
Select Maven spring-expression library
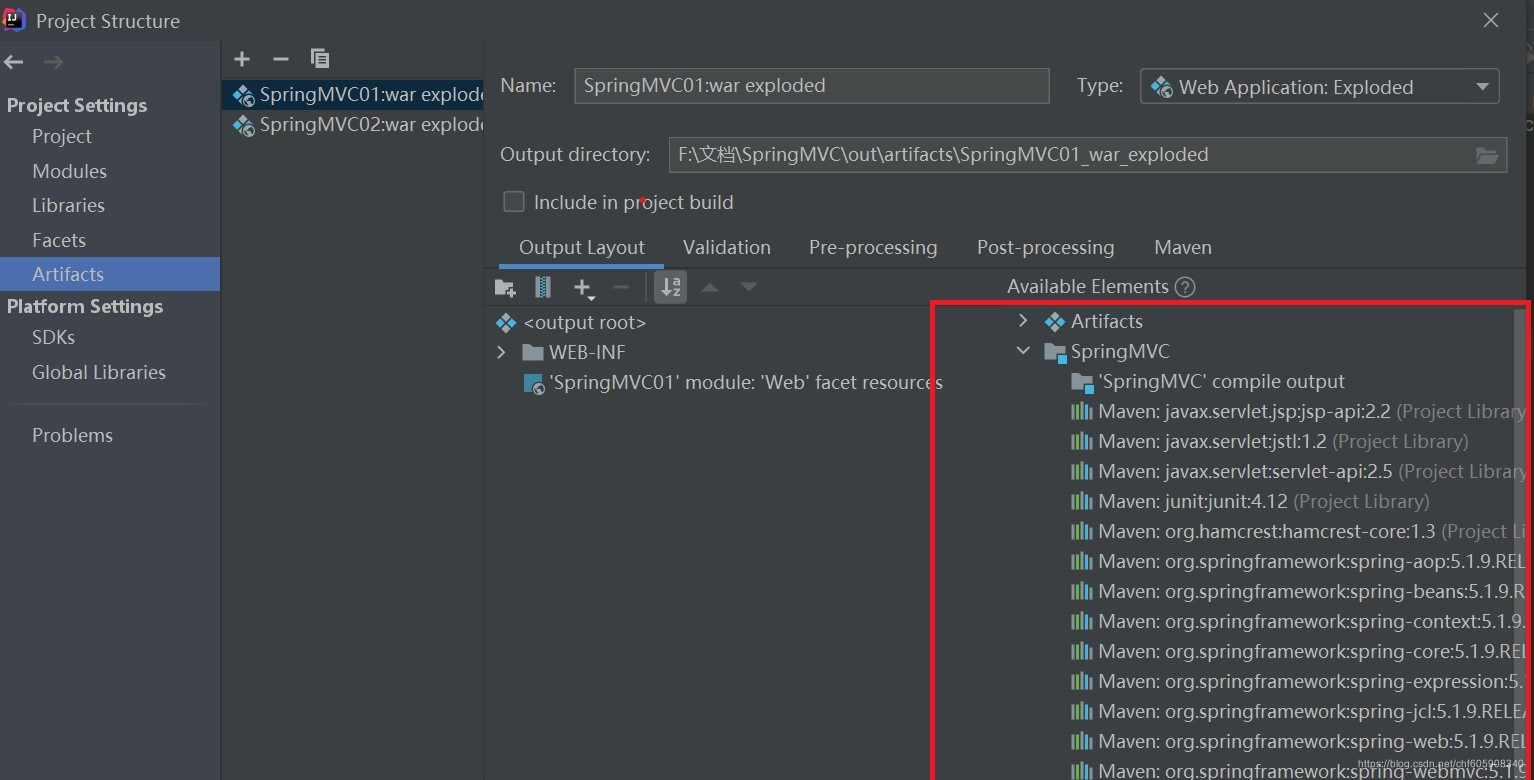point(1296,681)
